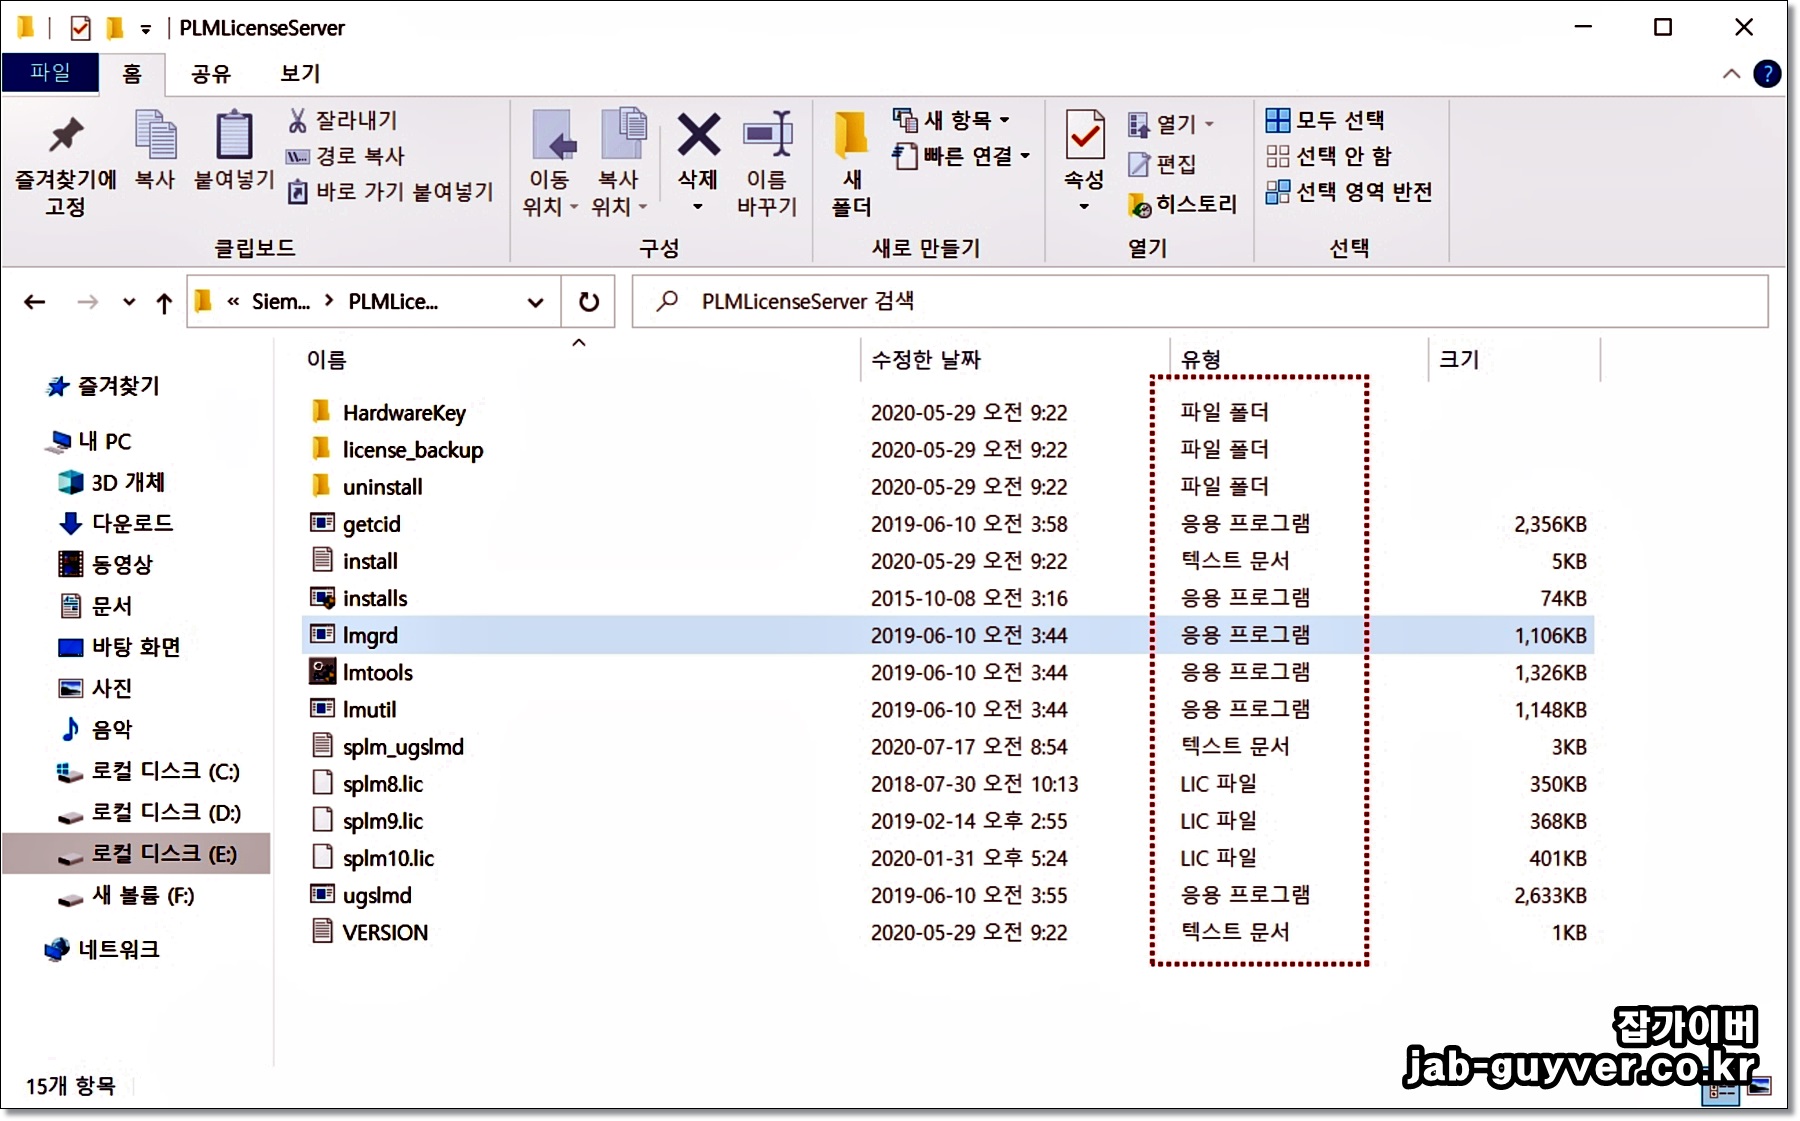Click the Copy (복사) ribbon icon
Image resolution: width=1800 pixels, height=1121 pixels.
[x=155, y=135]
